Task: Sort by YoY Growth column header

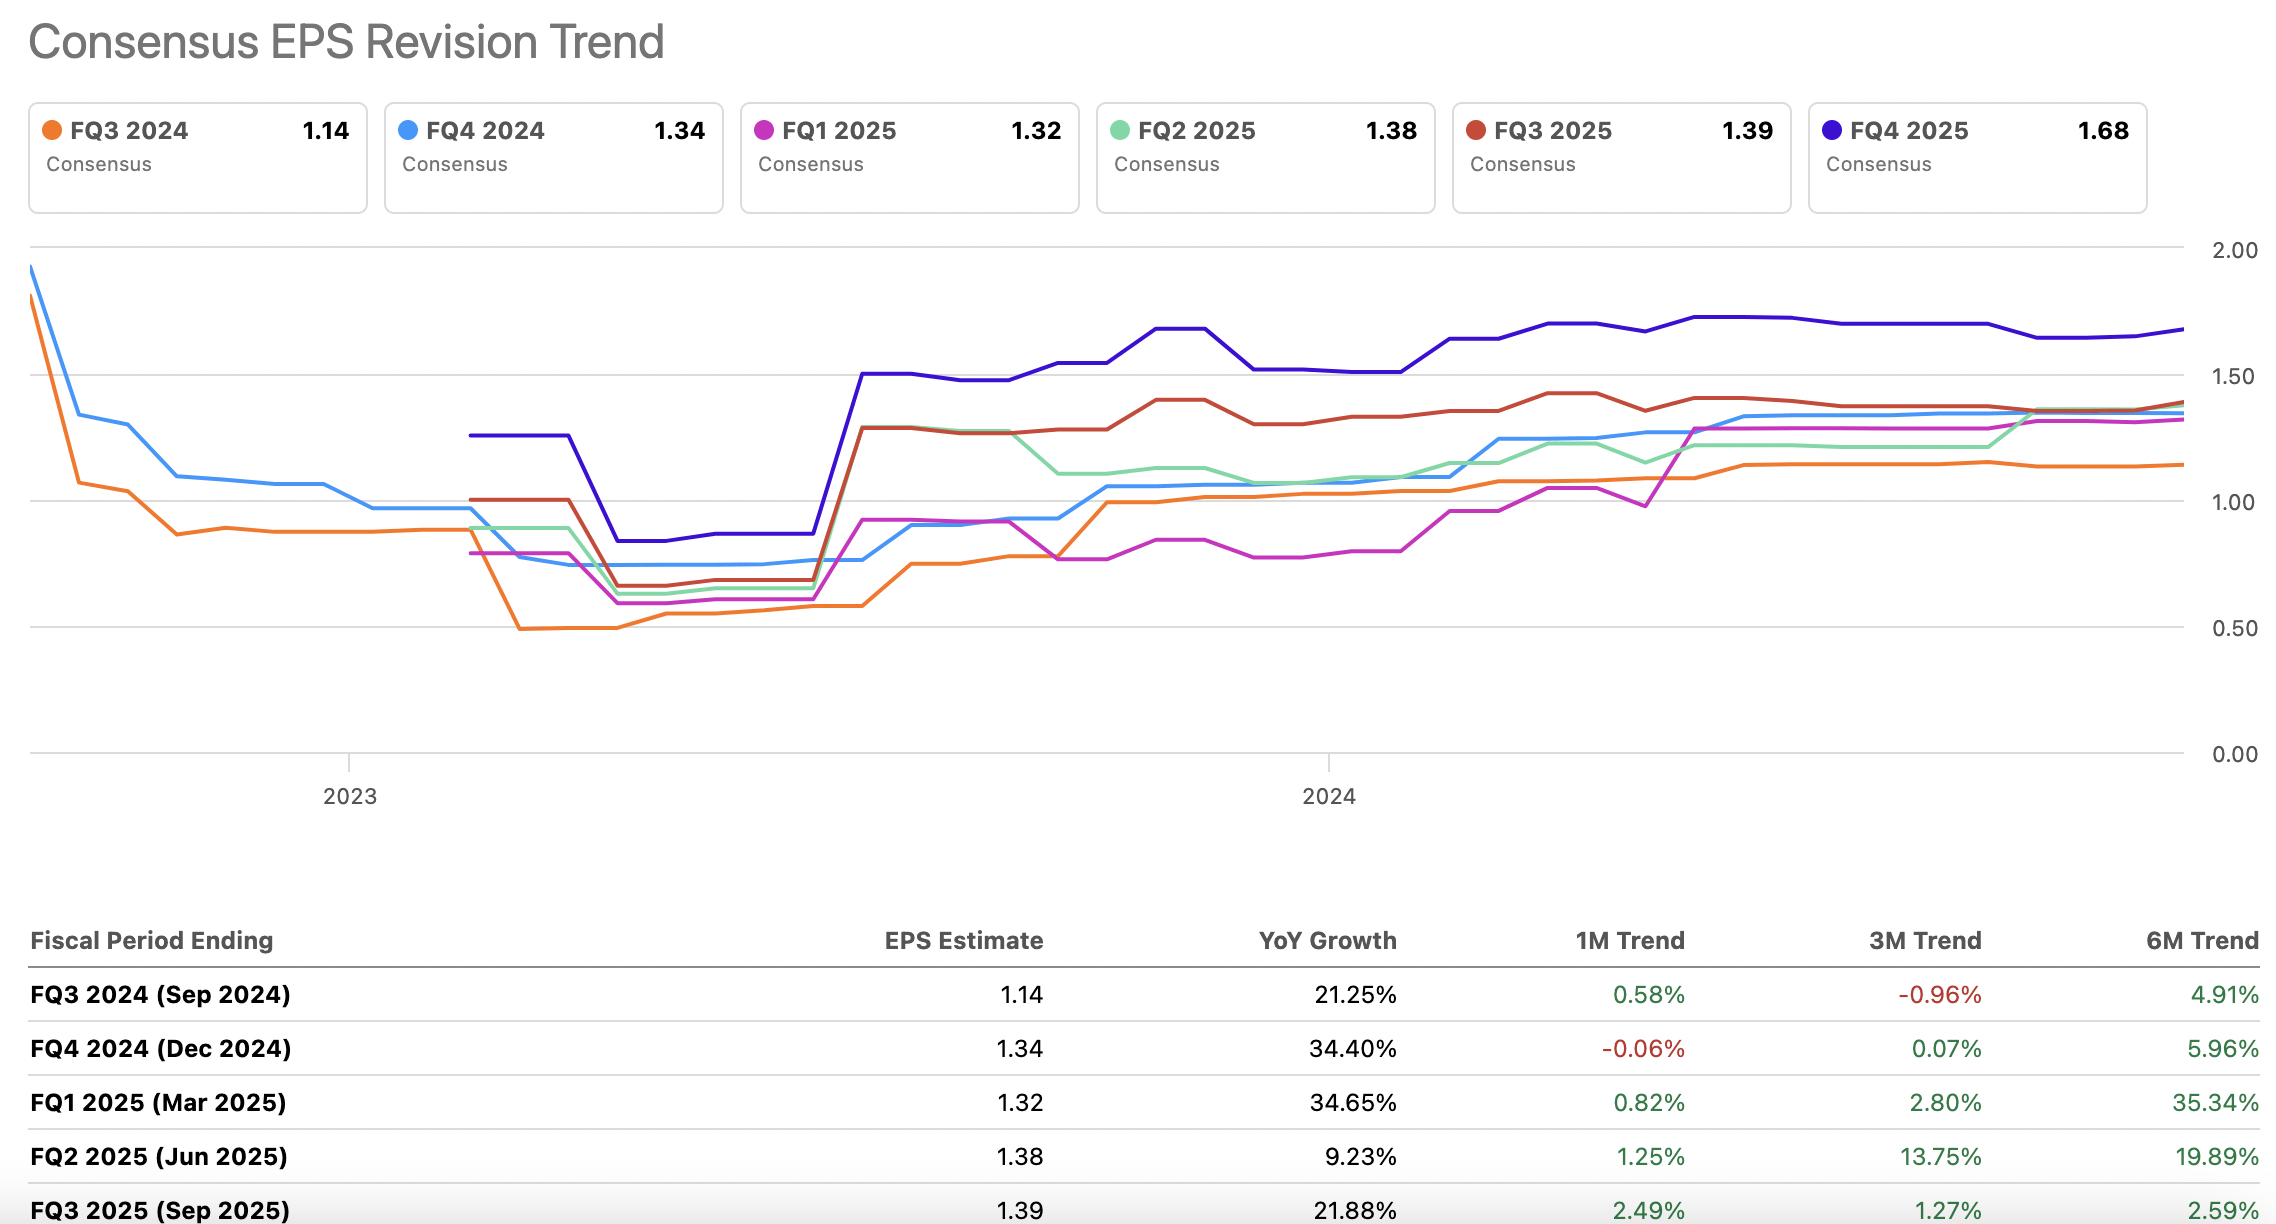Action: tap(1327, 941)
